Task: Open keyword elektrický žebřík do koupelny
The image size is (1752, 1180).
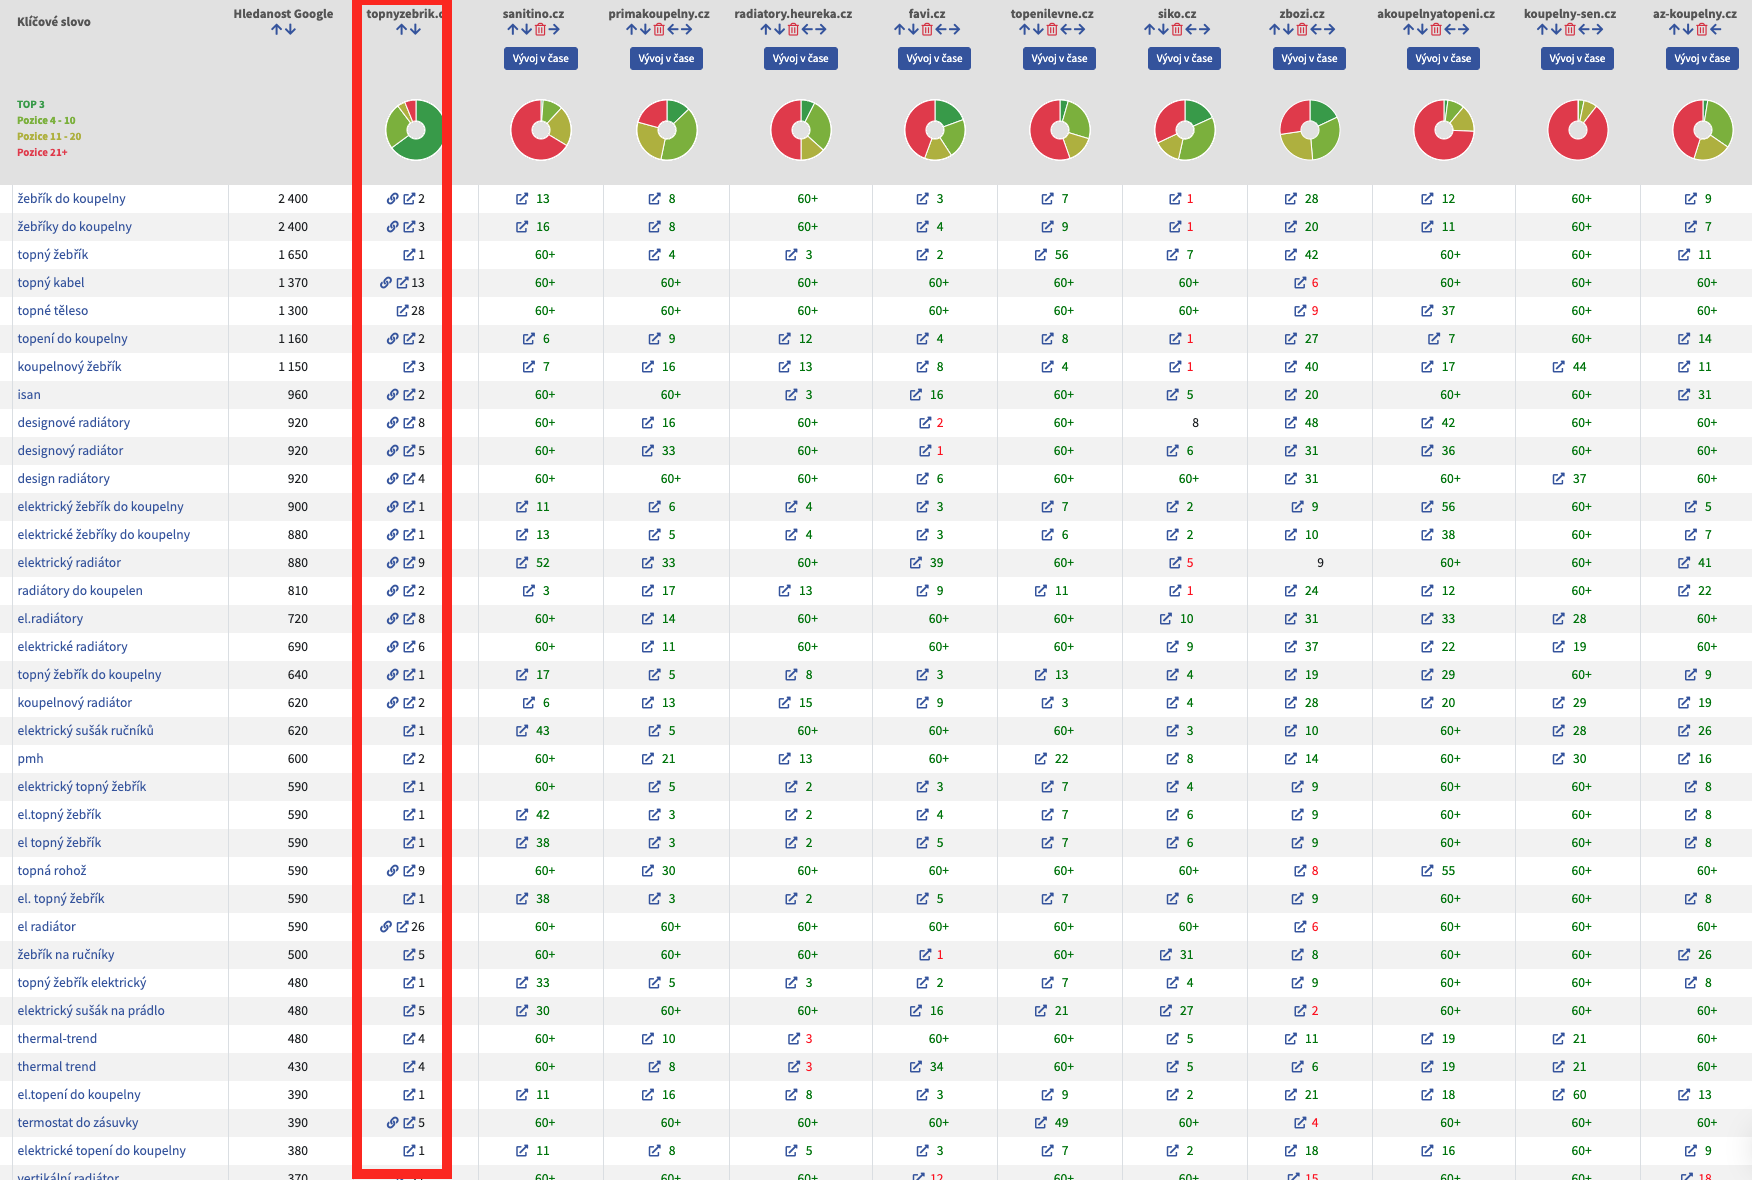Action: pos(101,507)
